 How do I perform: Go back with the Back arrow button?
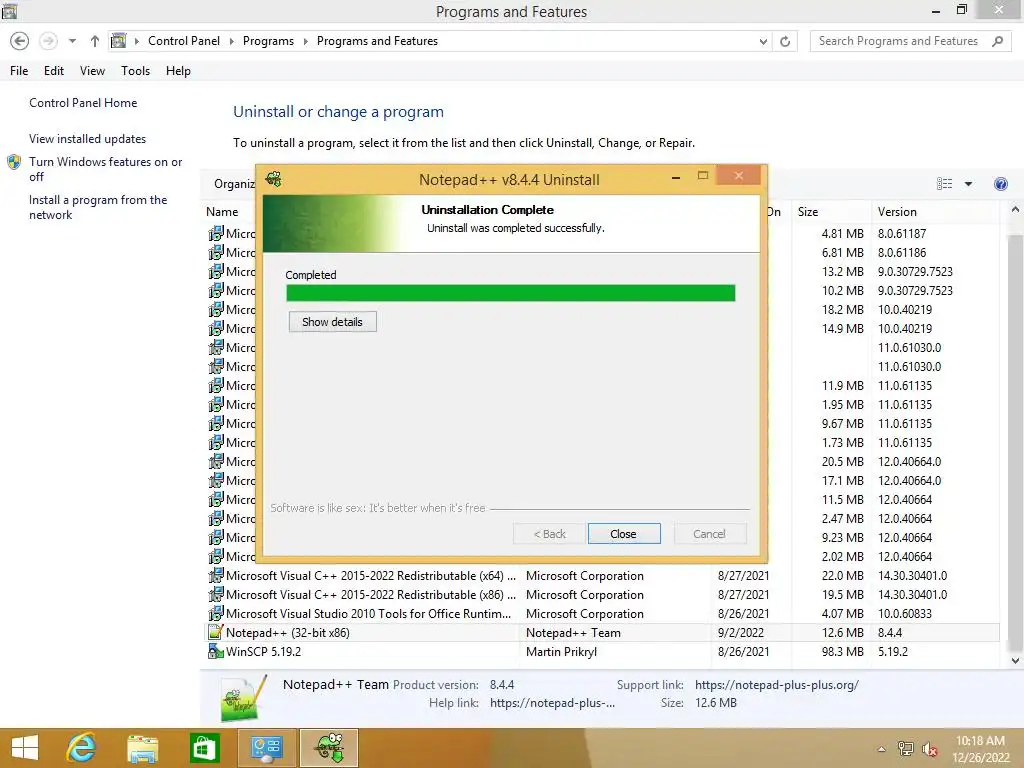pos(20,41)
